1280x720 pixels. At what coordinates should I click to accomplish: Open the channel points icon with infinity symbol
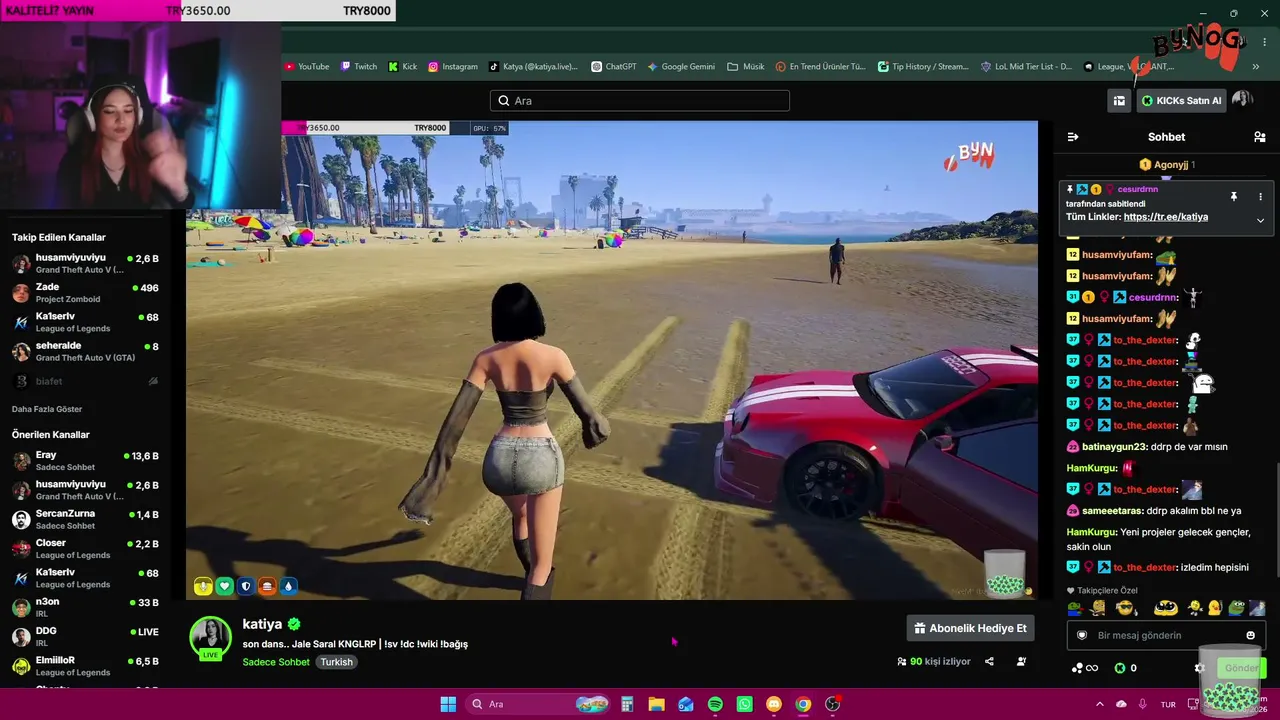pyautogui.click(x=1085, y=668)
